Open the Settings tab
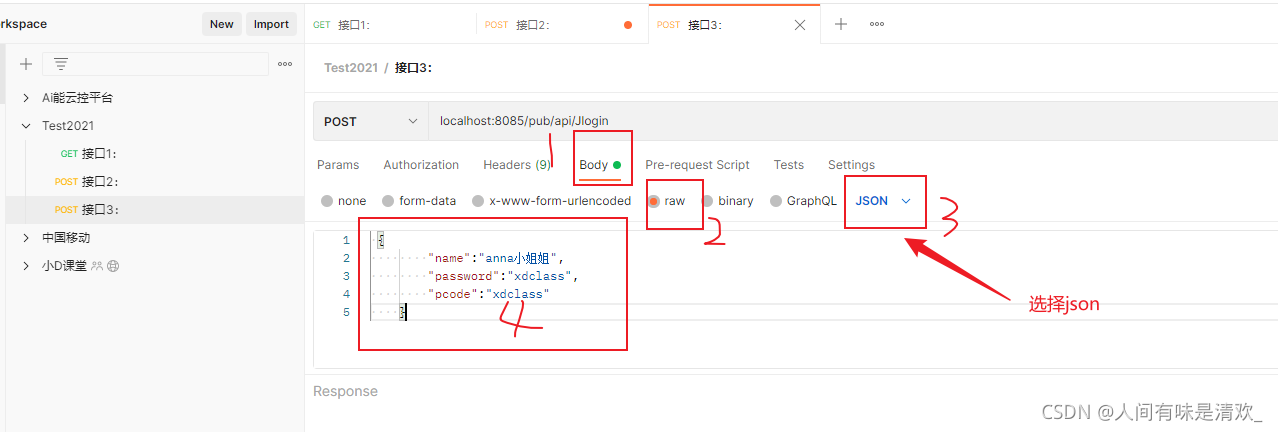This screenshot has height=432, width=1278. (x=851, y=165)
